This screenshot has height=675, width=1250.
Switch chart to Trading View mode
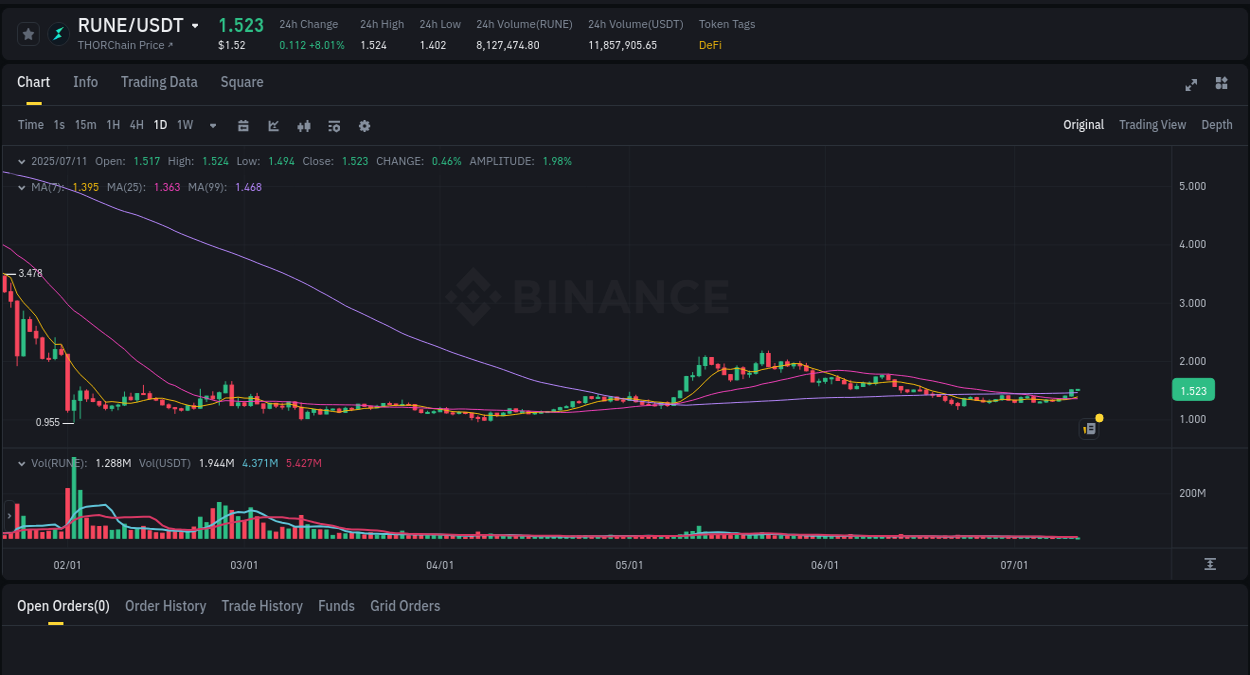[1152, 125]
